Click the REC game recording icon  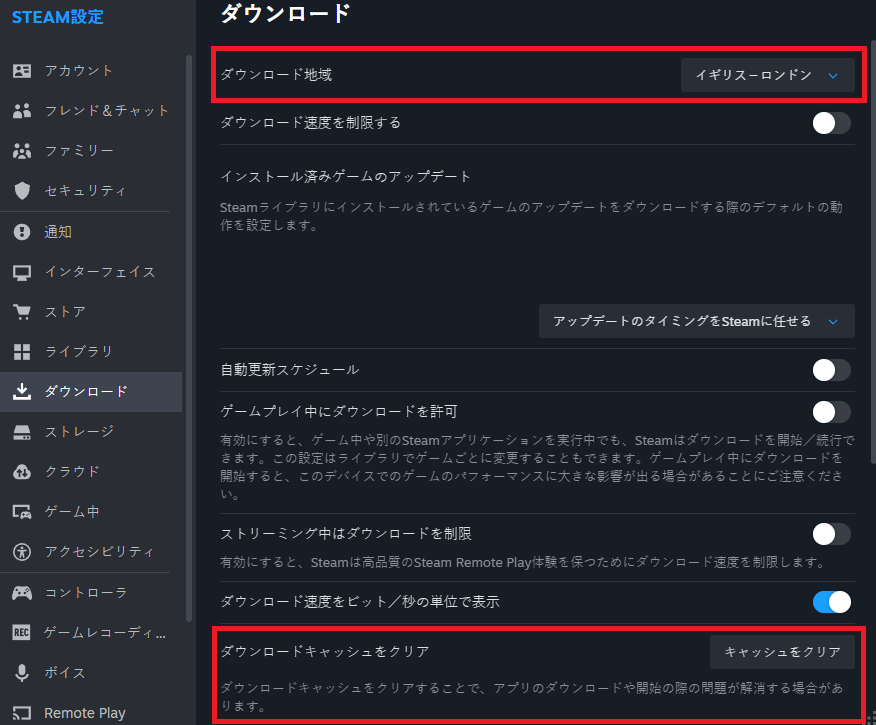22,632
